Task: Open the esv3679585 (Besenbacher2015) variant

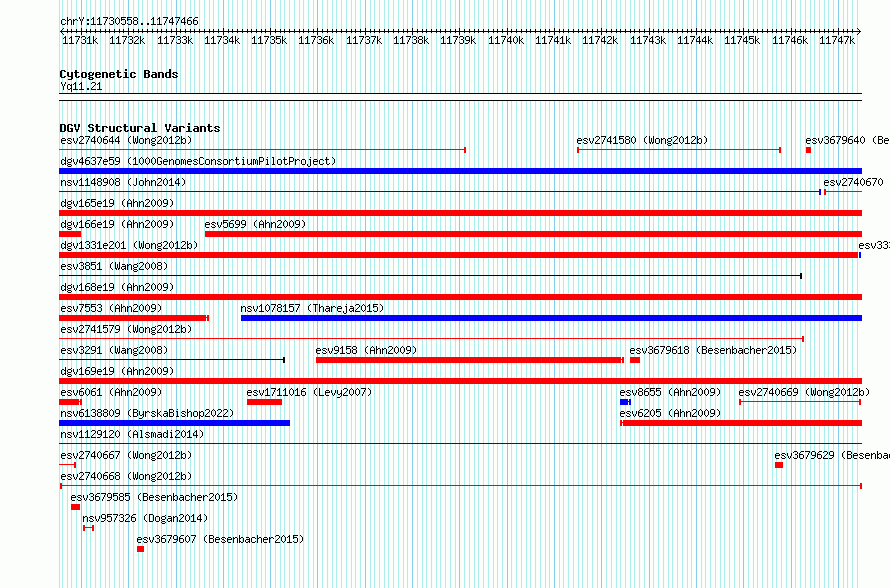Action: (154, 497)
